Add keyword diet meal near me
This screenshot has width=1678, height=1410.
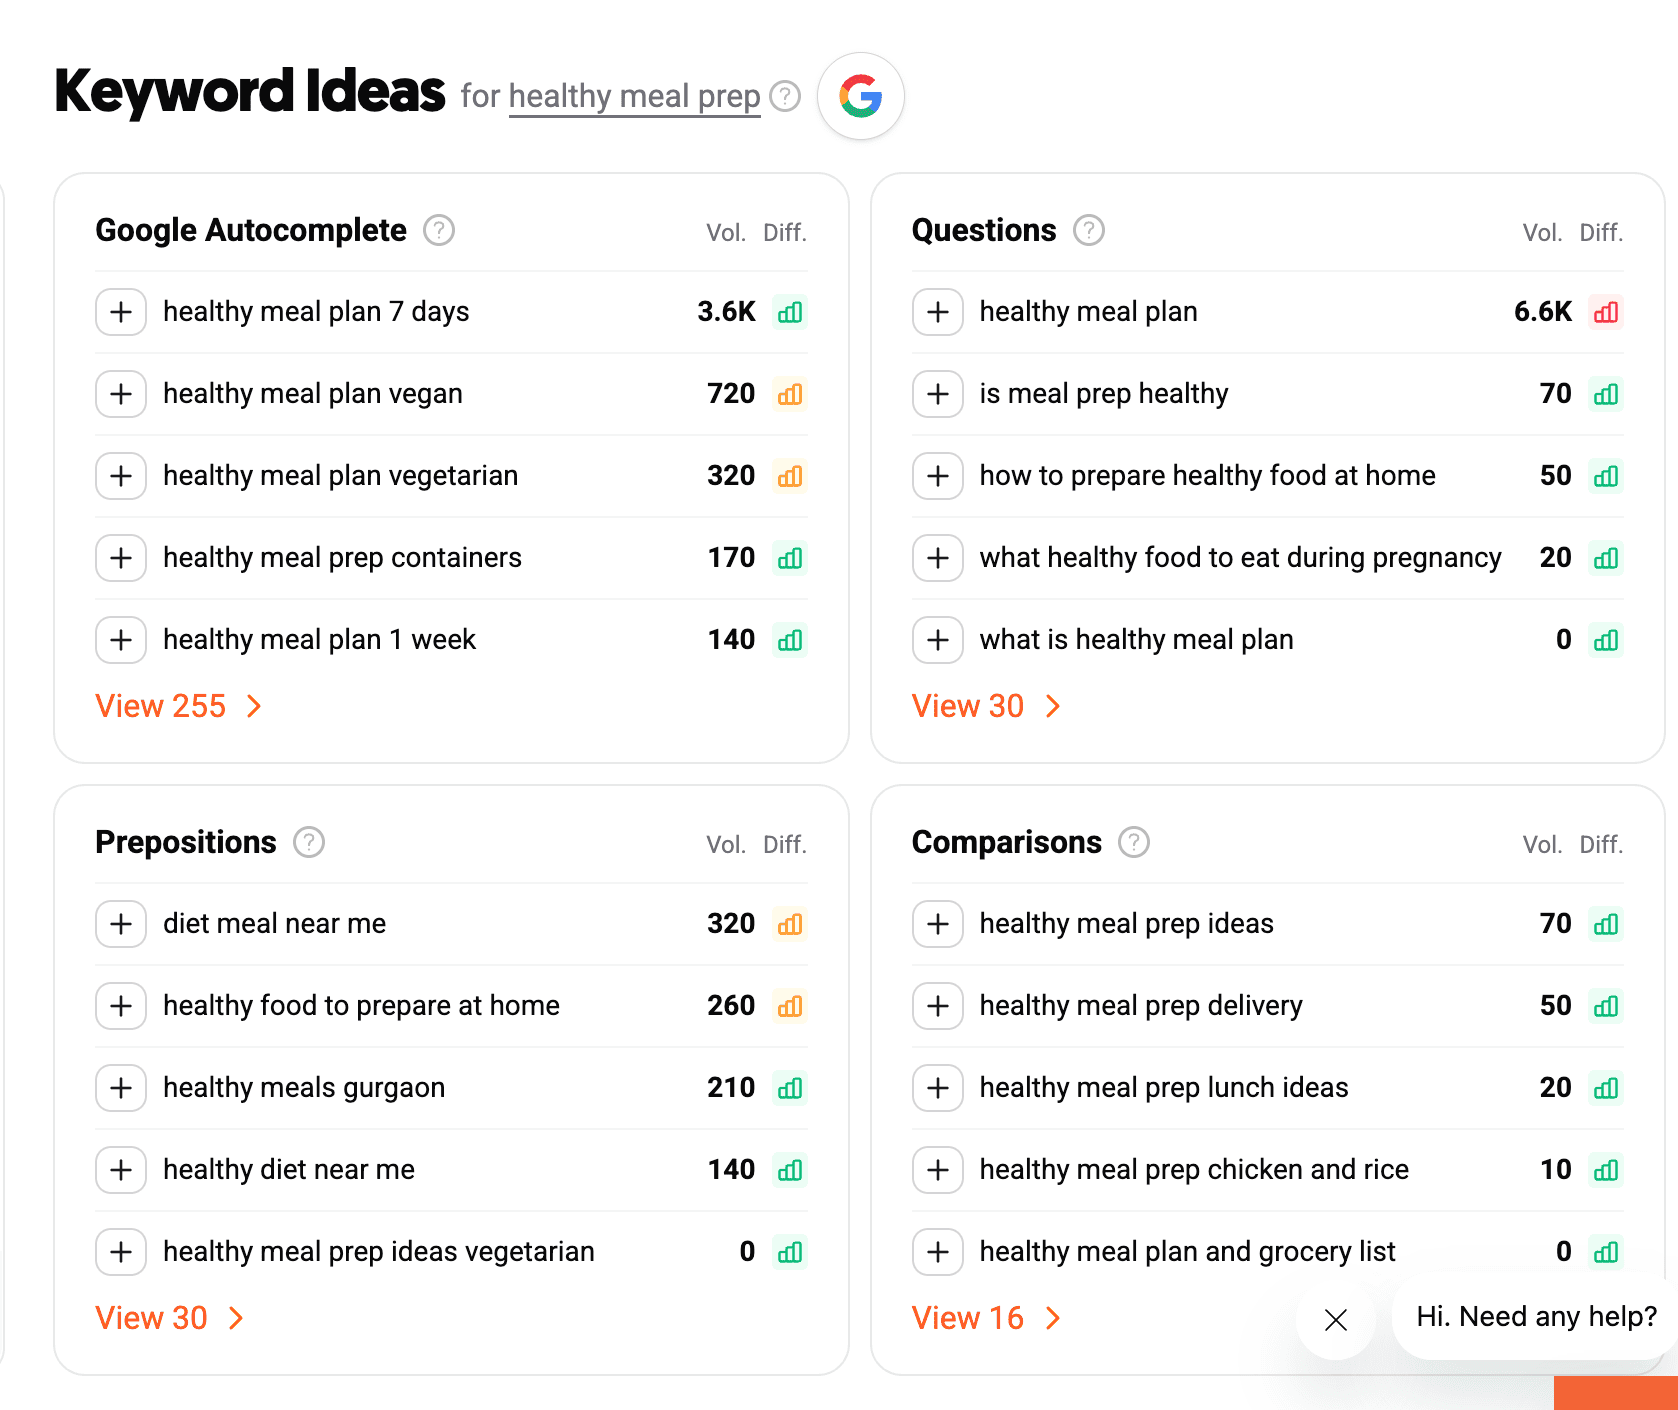pyautogui.click(x=121, y=924)
